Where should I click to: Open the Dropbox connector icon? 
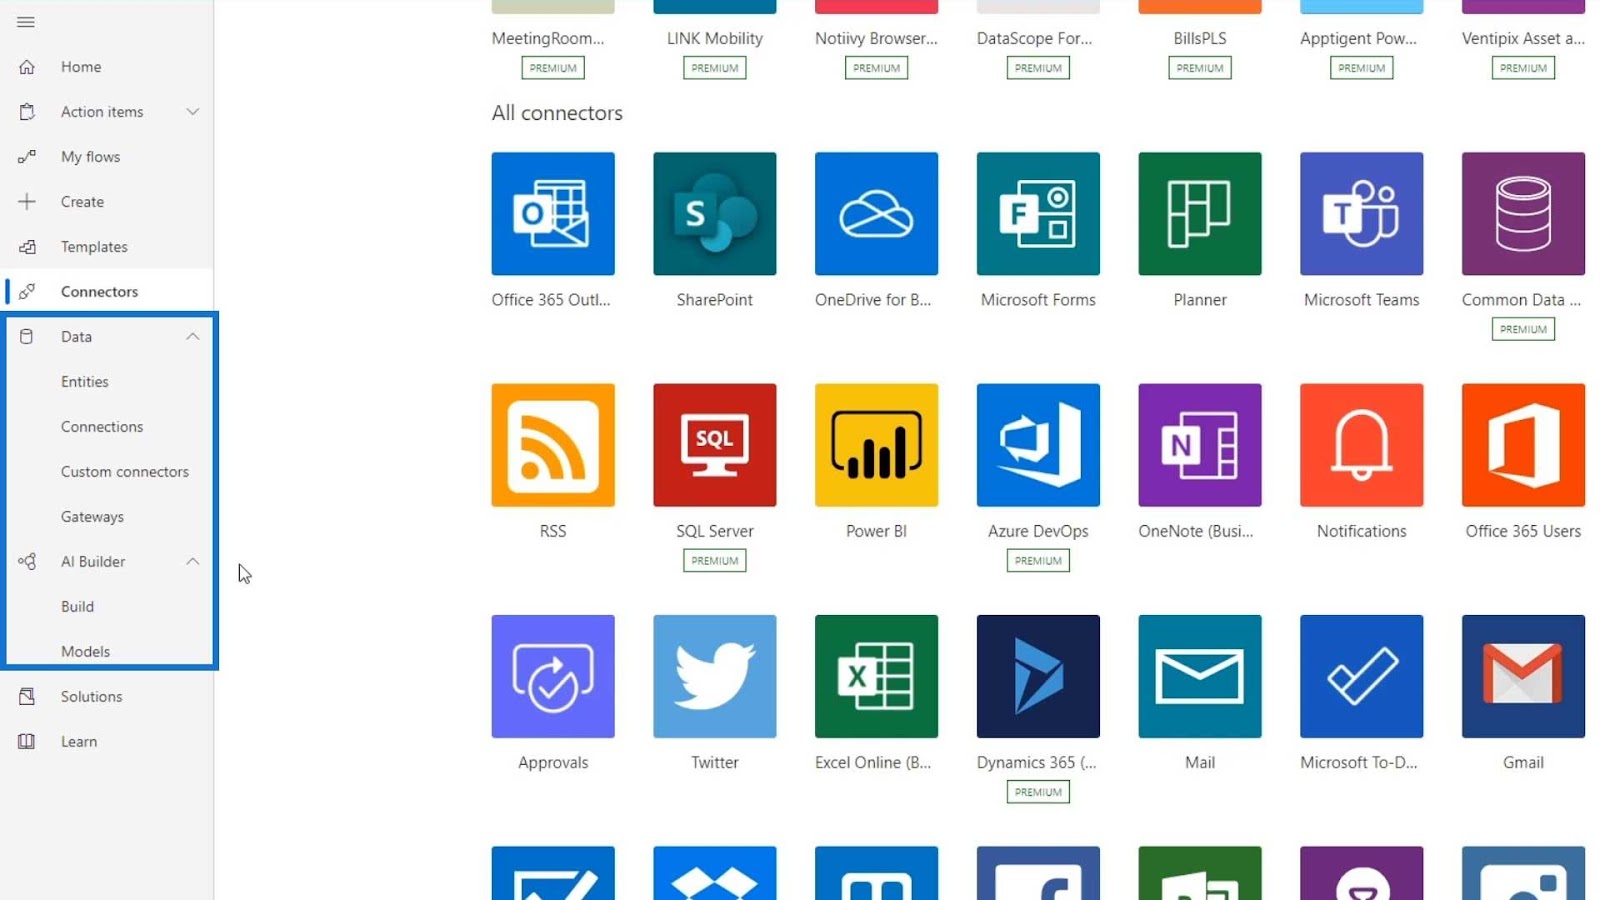715,873
